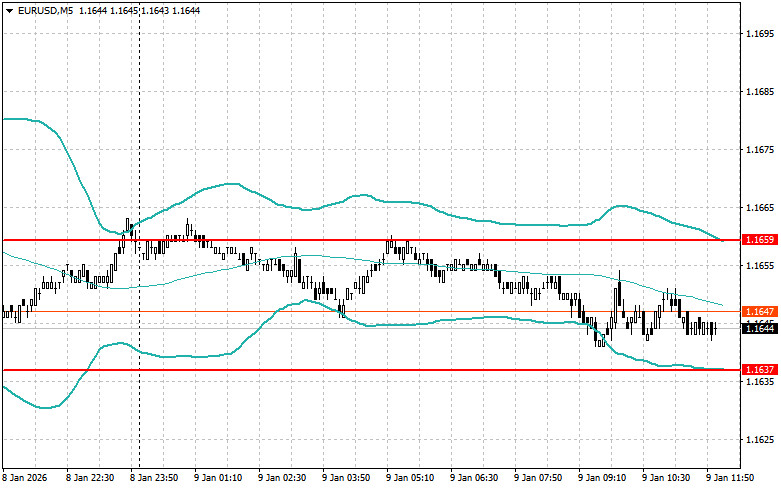Click the 1.1685 price scale label

pos(759,92)
